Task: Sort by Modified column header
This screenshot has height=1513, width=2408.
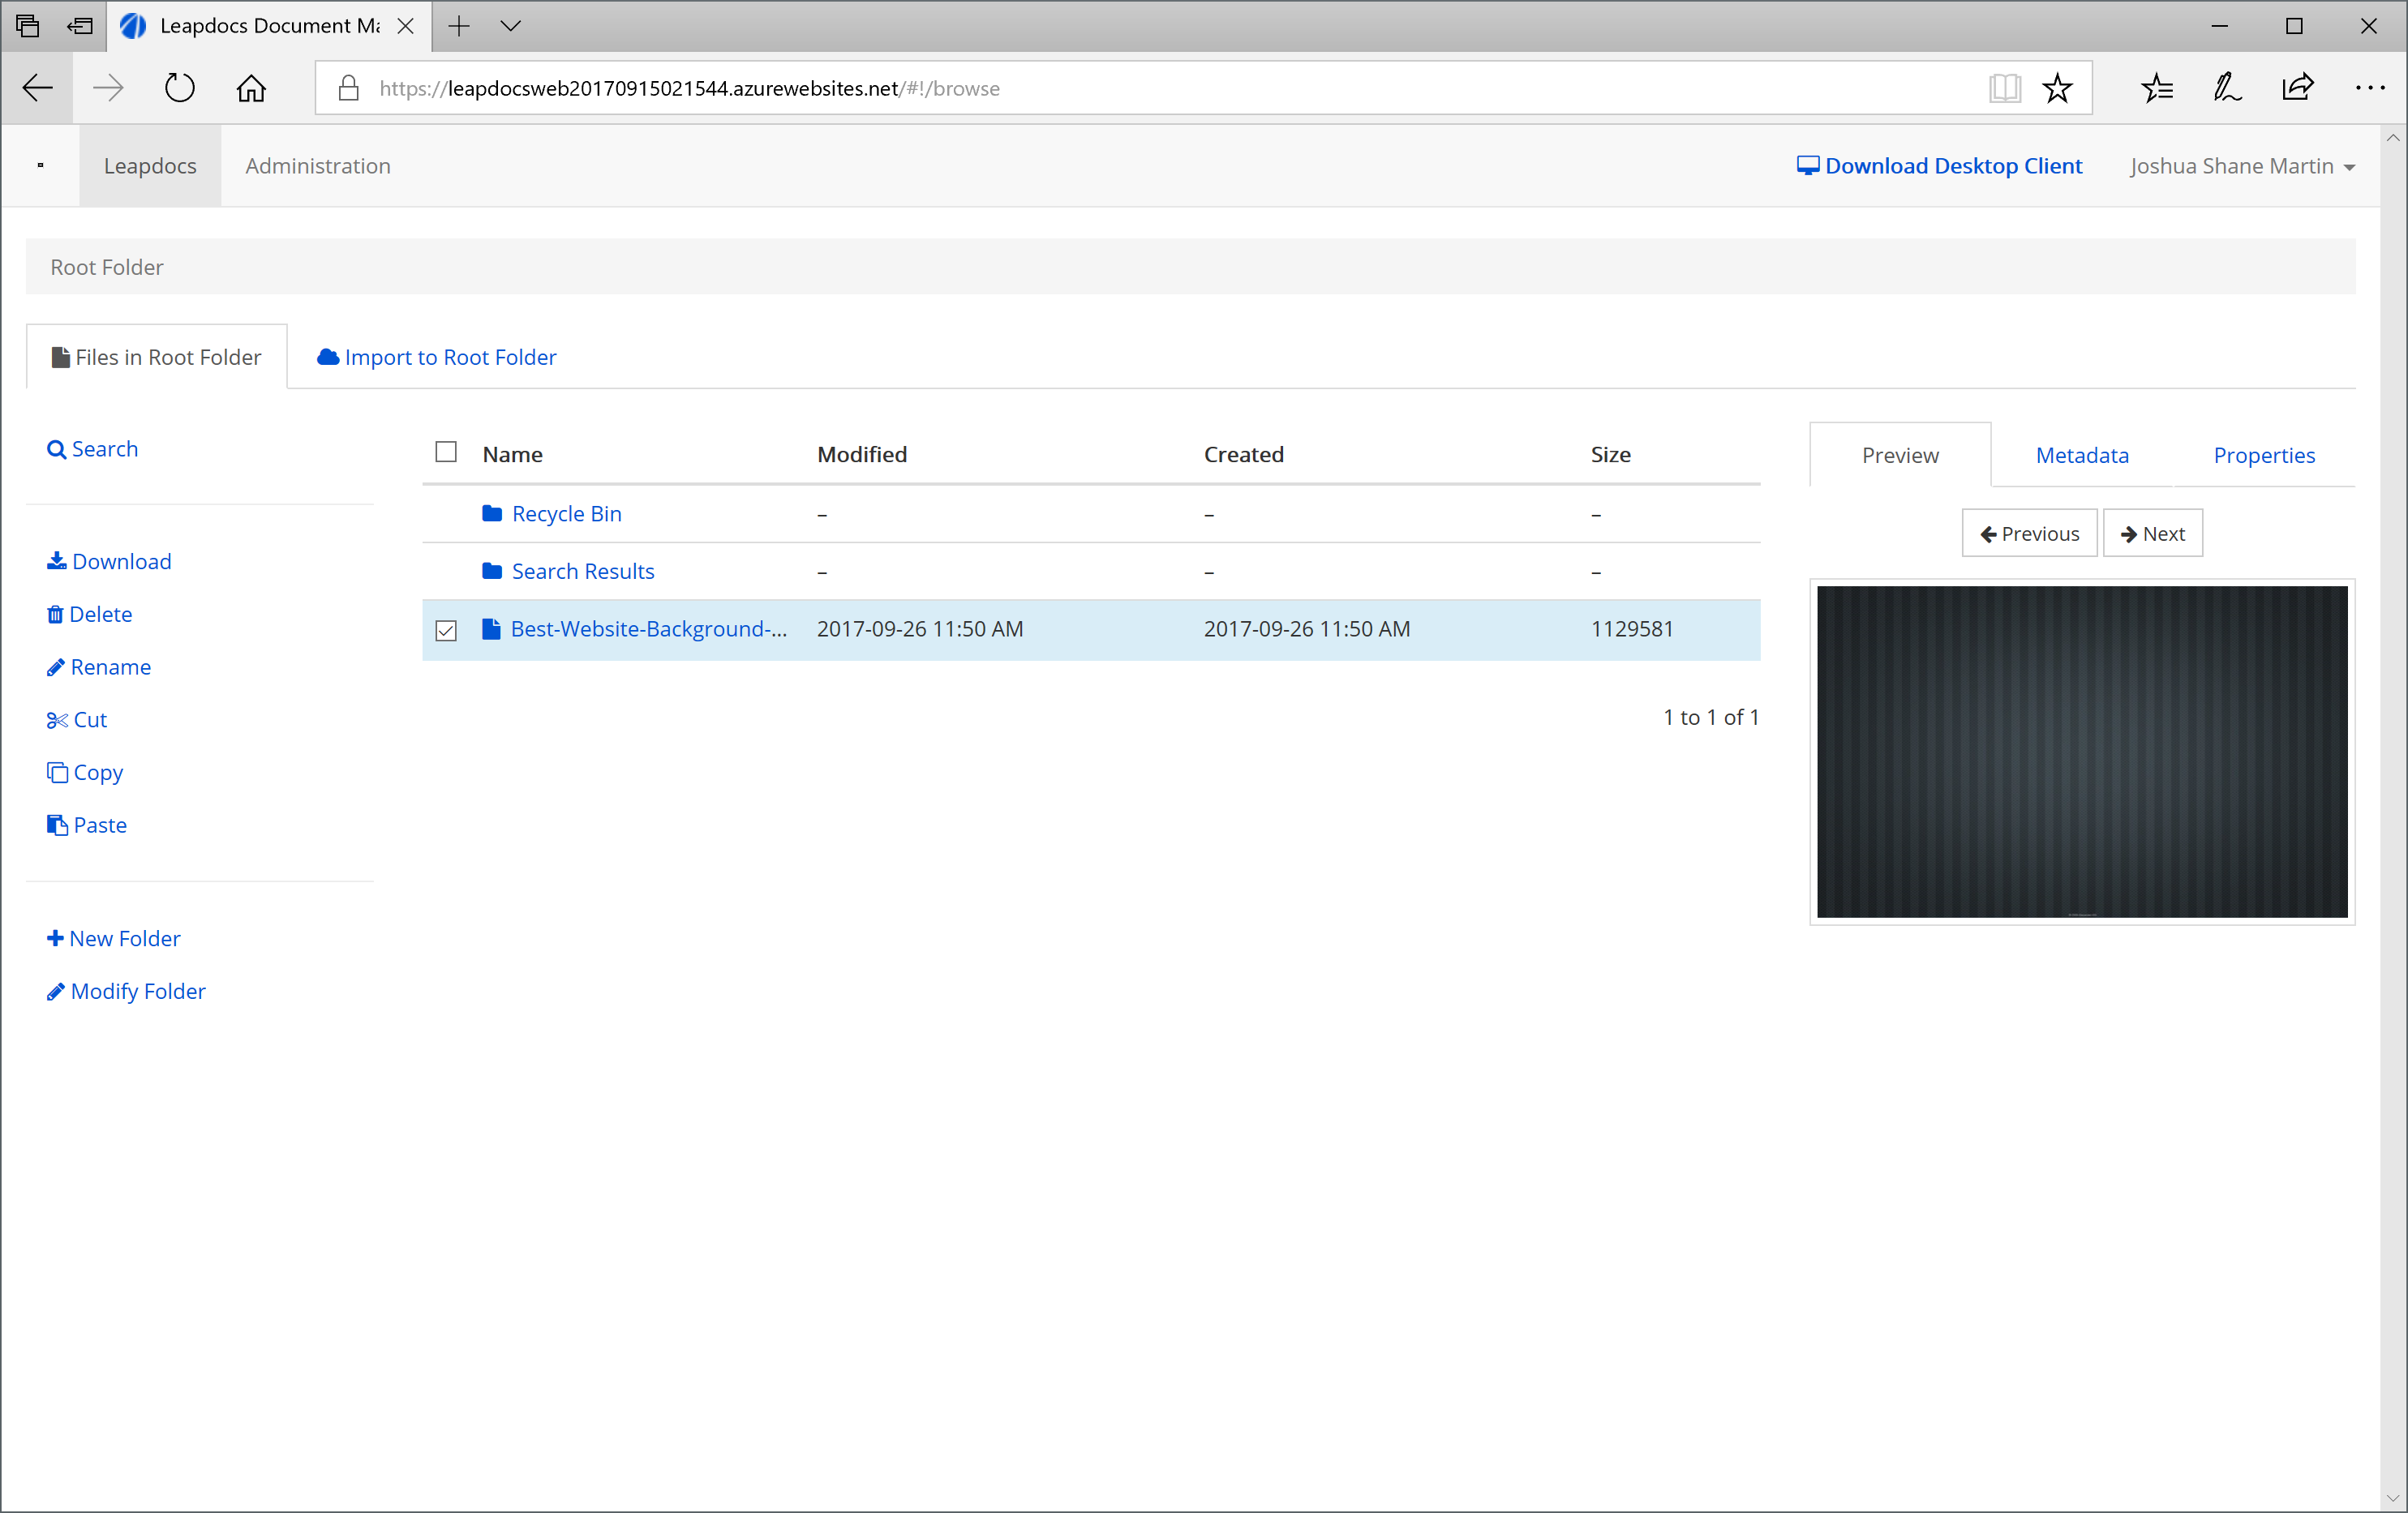Action: pos(862,454)
